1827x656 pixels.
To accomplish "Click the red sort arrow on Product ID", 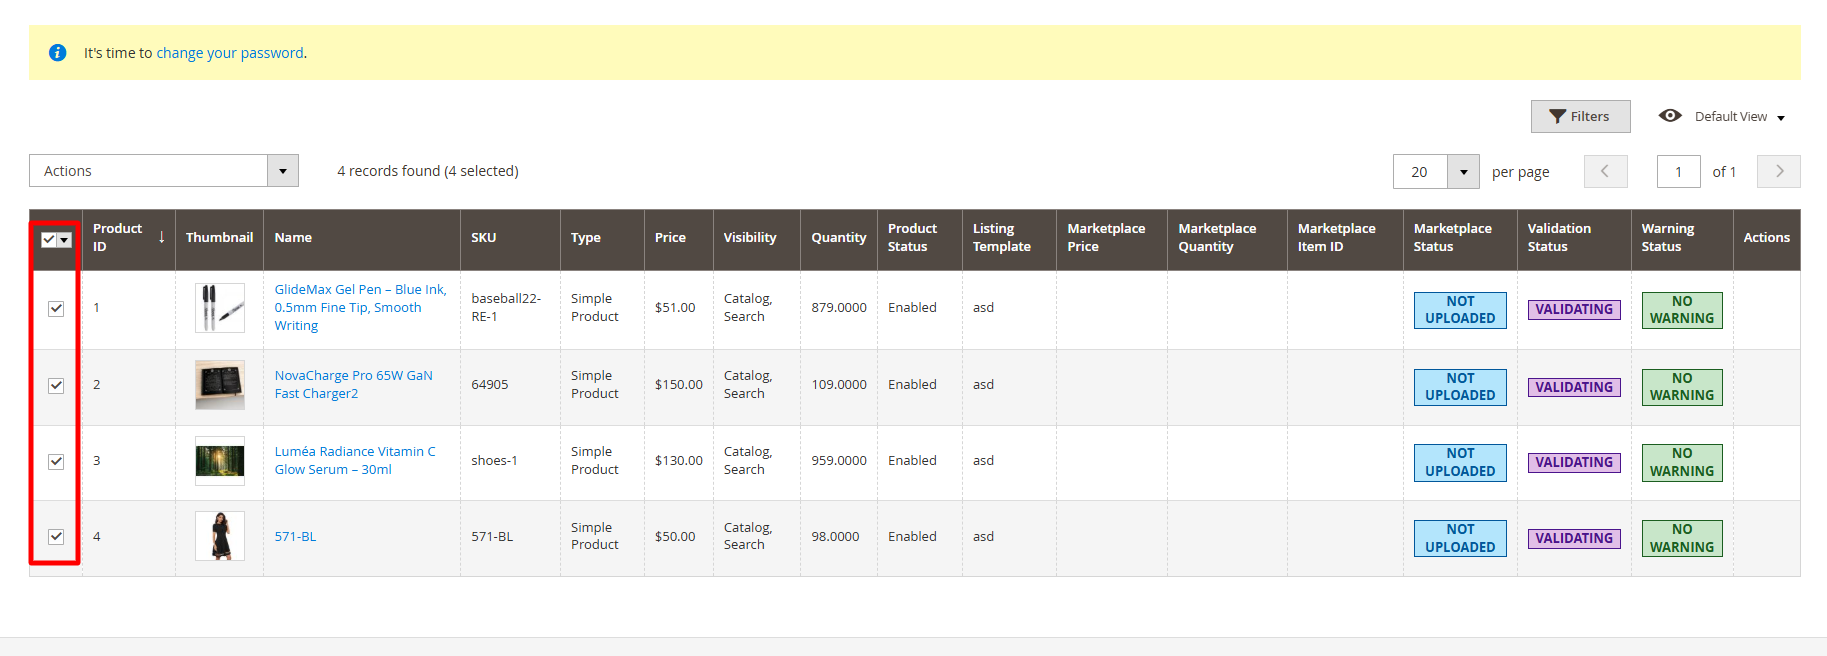I will pyautogui.click(x=161, y=237).
